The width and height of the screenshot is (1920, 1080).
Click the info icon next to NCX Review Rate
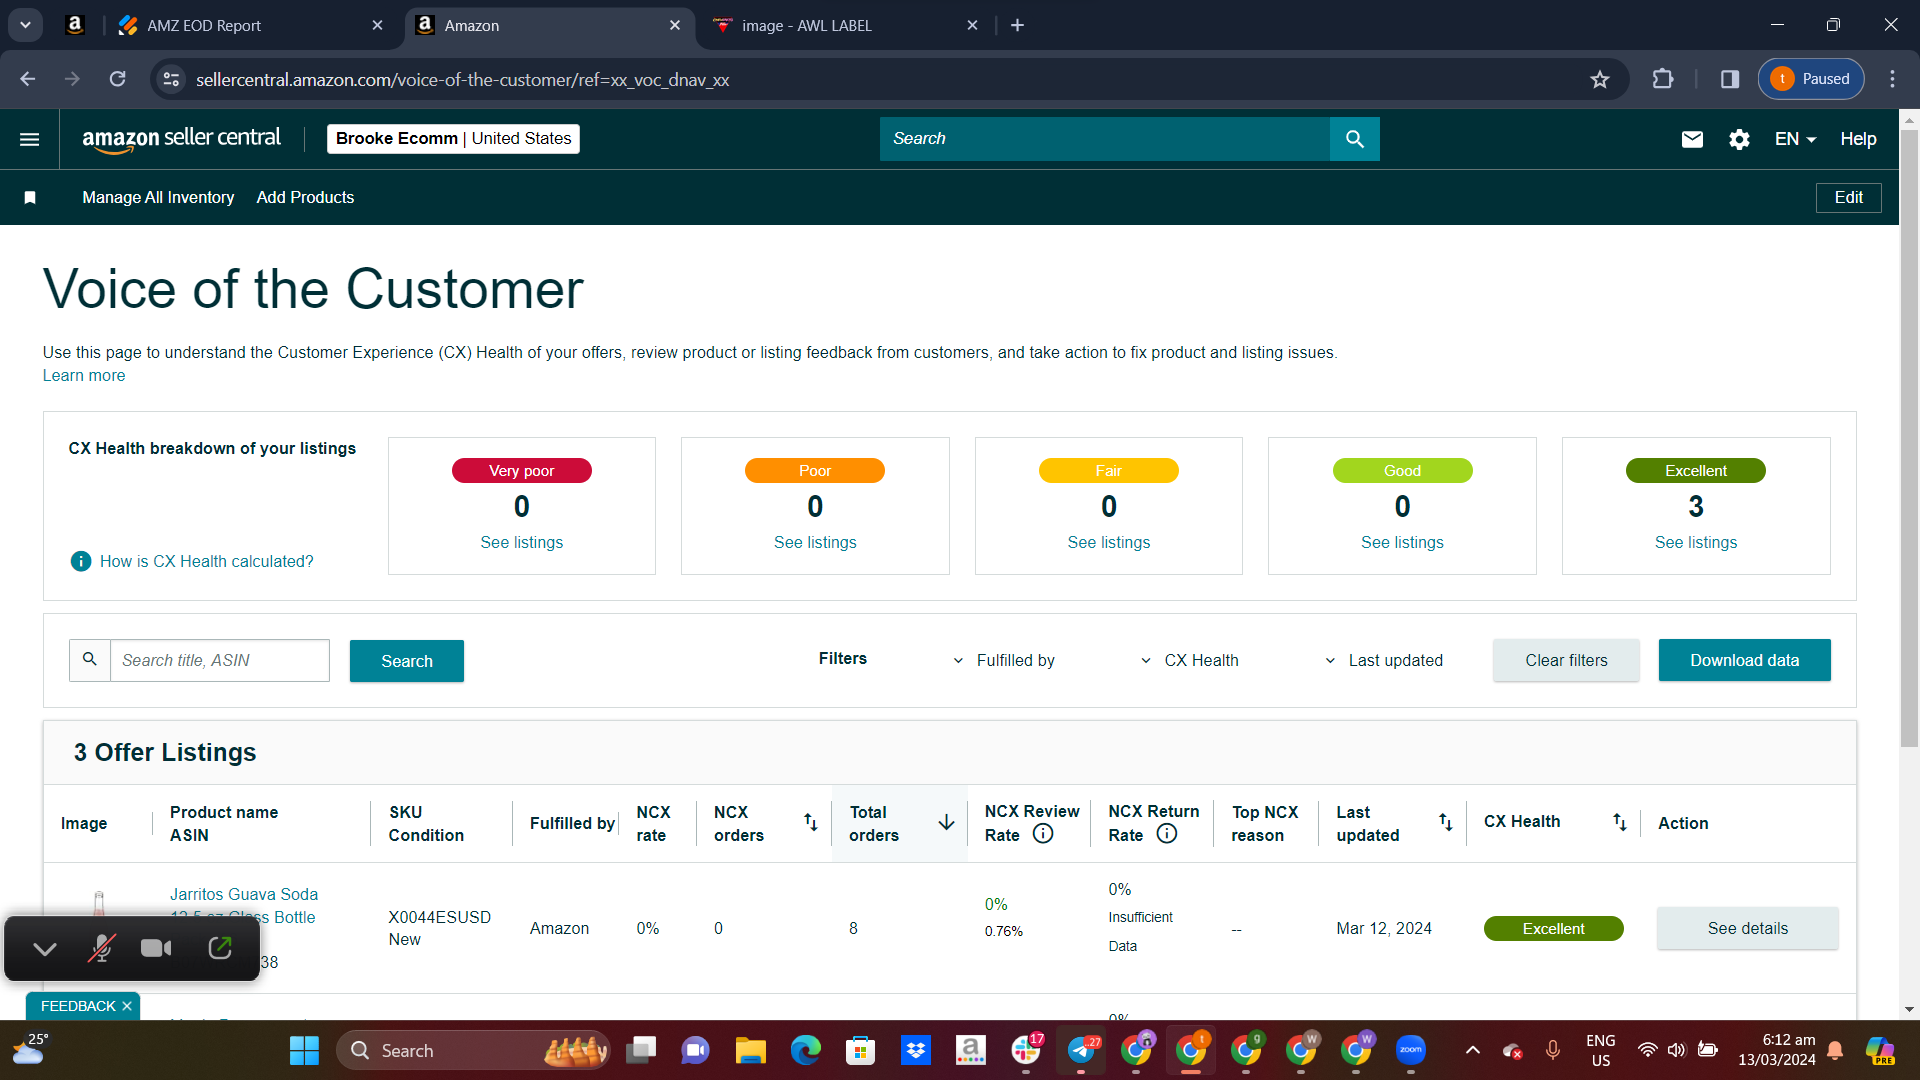(1043, 834)
